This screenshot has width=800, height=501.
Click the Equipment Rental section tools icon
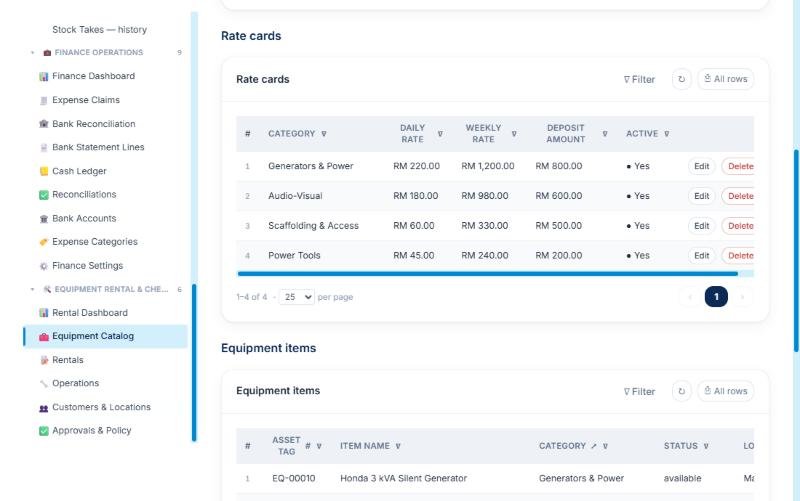(47, 289)
